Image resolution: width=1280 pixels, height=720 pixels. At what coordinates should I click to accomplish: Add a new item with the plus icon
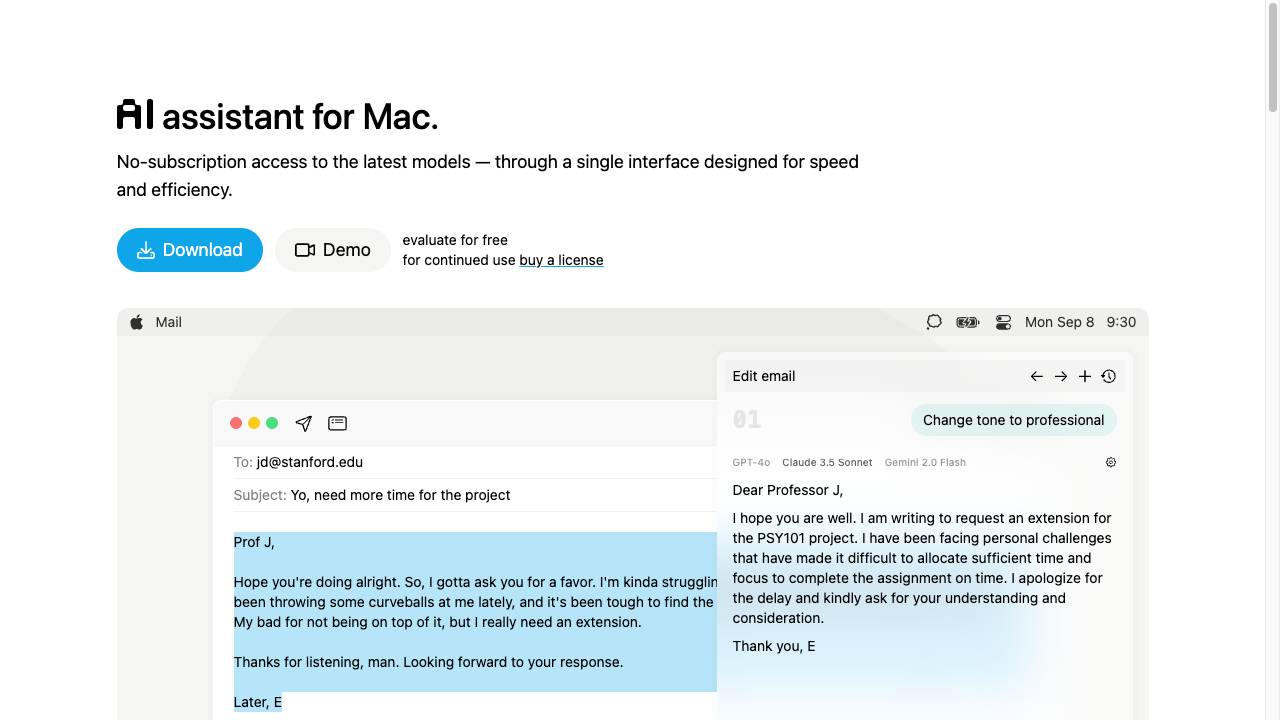pos(1085,376)
